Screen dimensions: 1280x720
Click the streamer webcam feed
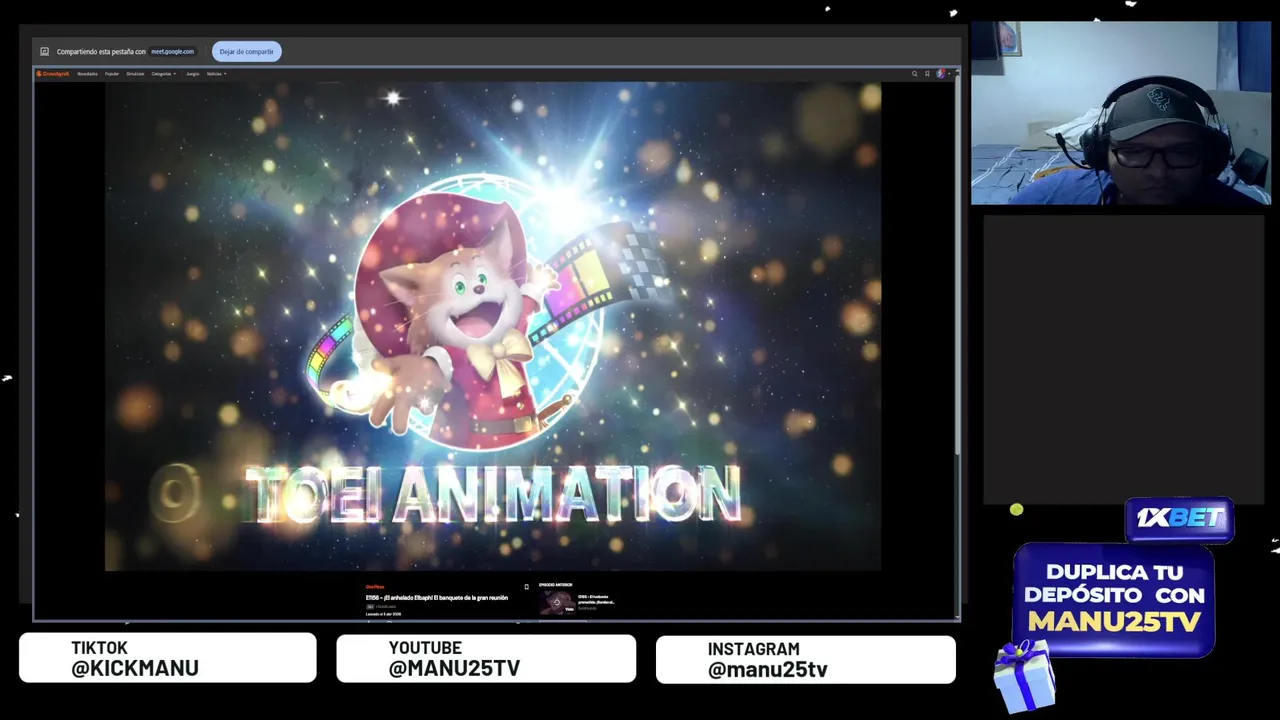click(1121, 113)
